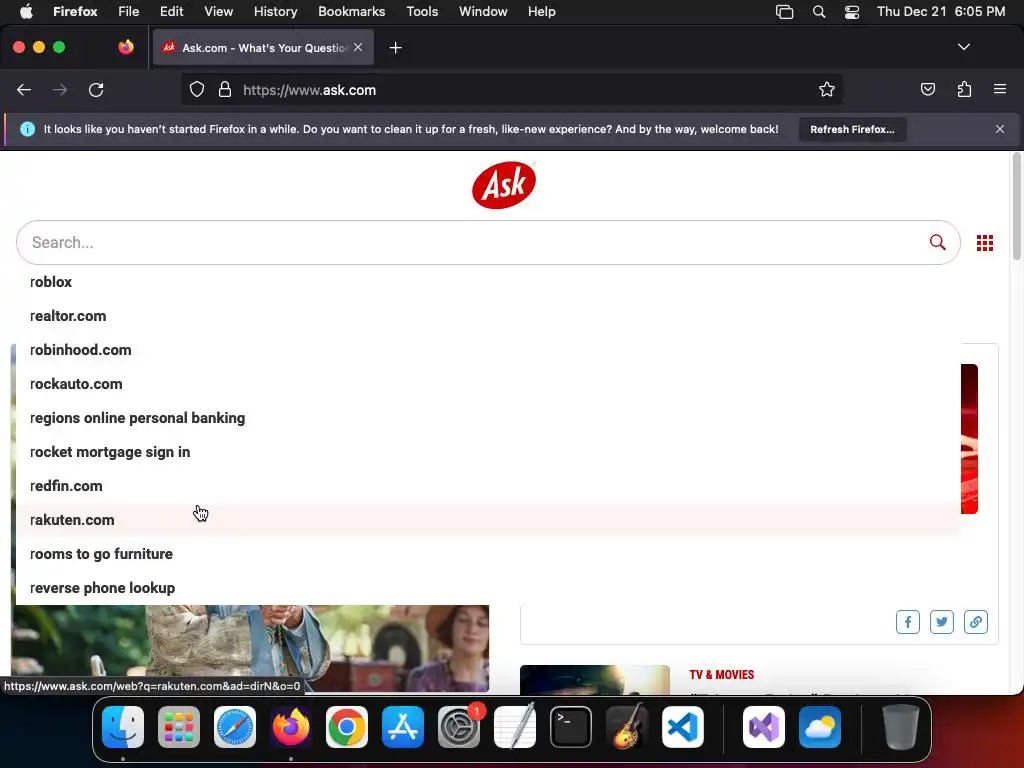This screenshot has height=768, width=1024.
Task: Open the Apple menu
Action: pyautogui.click(x=26, y=12)
